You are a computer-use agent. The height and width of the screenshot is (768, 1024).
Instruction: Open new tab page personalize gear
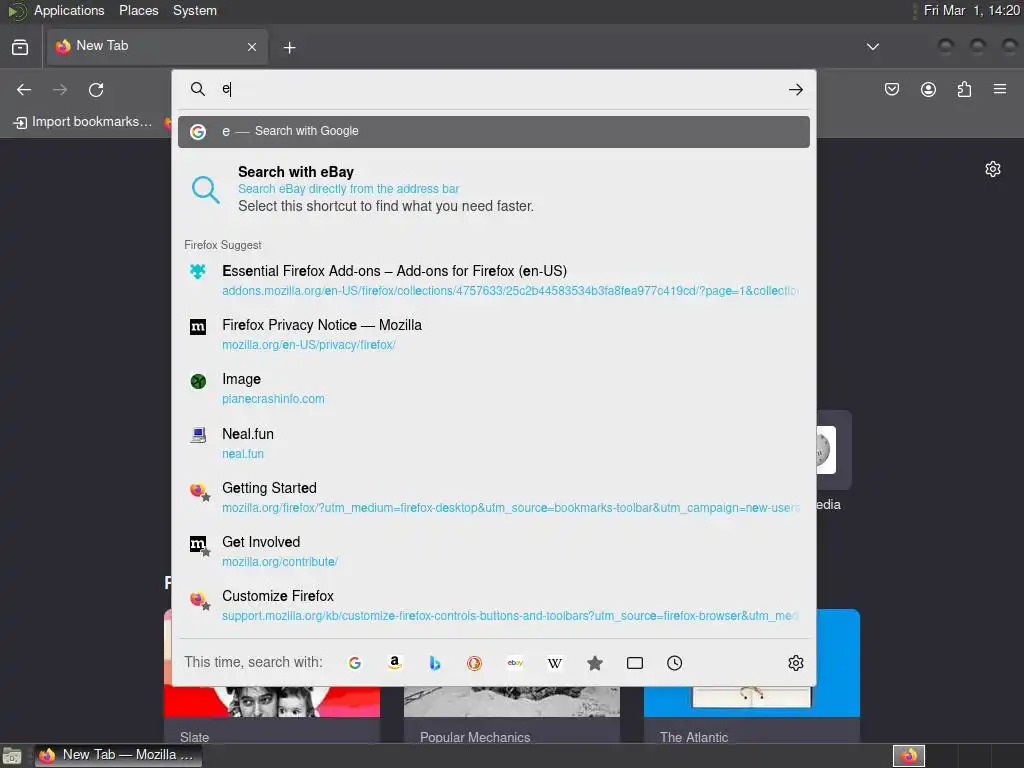pos(993,169)
